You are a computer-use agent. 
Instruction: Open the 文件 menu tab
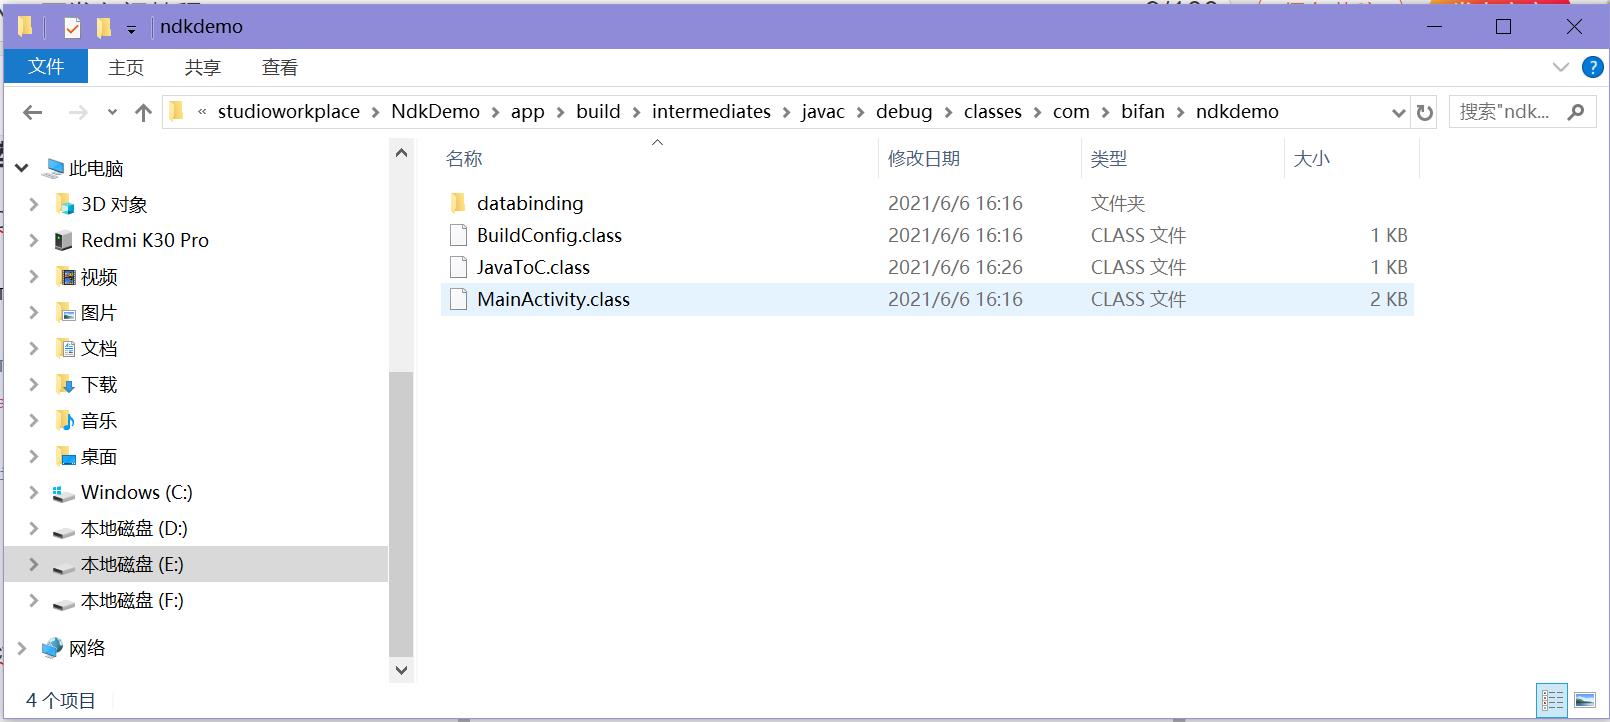pyautogui.click(x=46, y=67)
